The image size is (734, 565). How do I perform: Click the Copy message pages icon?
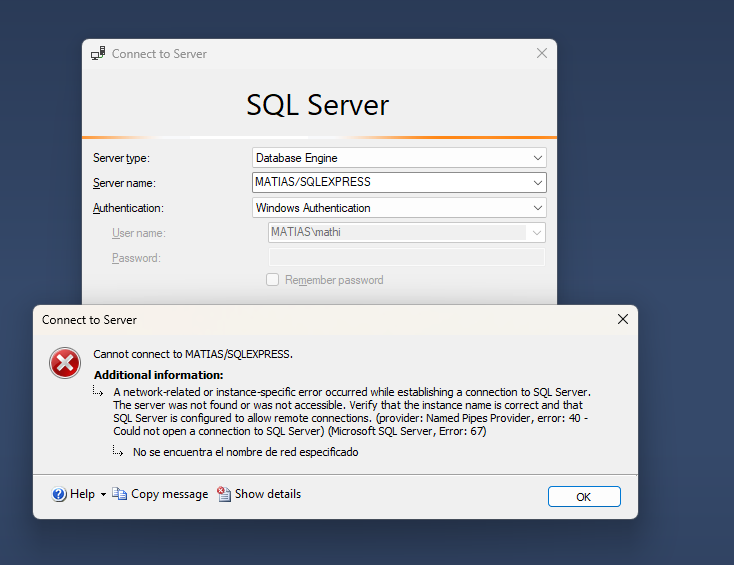[119, 494]
